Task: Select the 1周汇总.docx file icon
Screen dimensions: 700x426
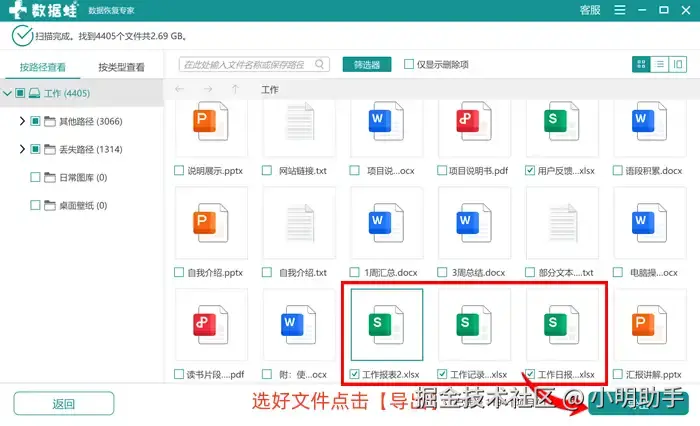Action: 387,223
